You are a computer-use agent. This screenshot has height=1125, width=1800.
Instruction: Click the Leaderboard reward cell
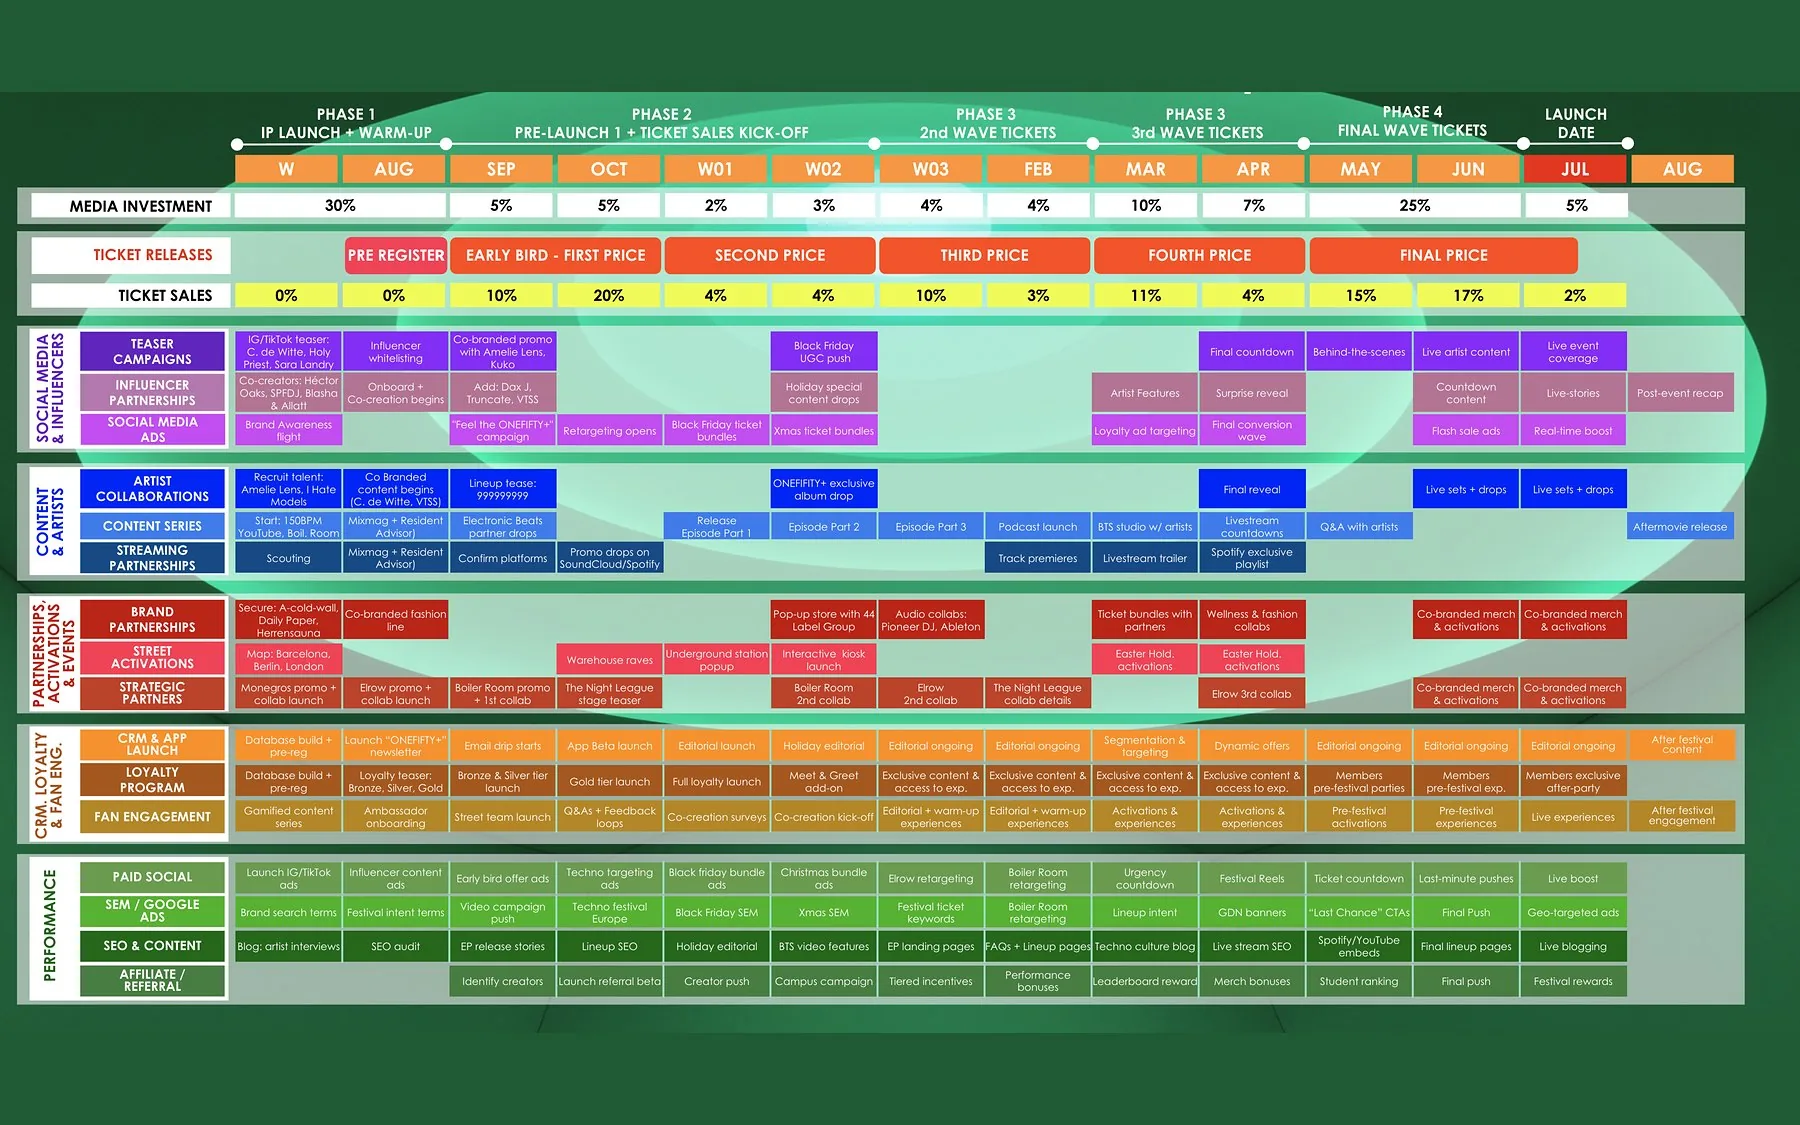[1145, 981]
